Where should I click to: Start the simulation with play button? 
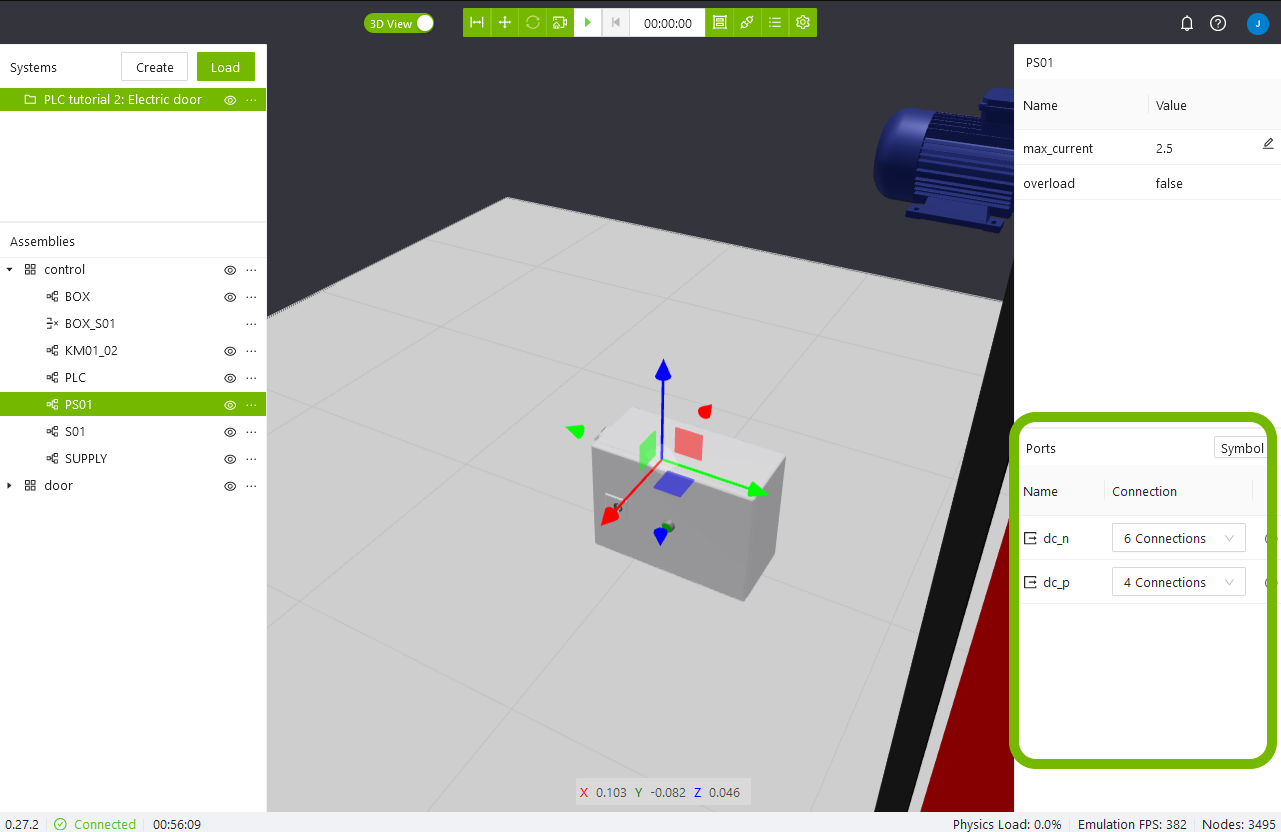point(588,23)
